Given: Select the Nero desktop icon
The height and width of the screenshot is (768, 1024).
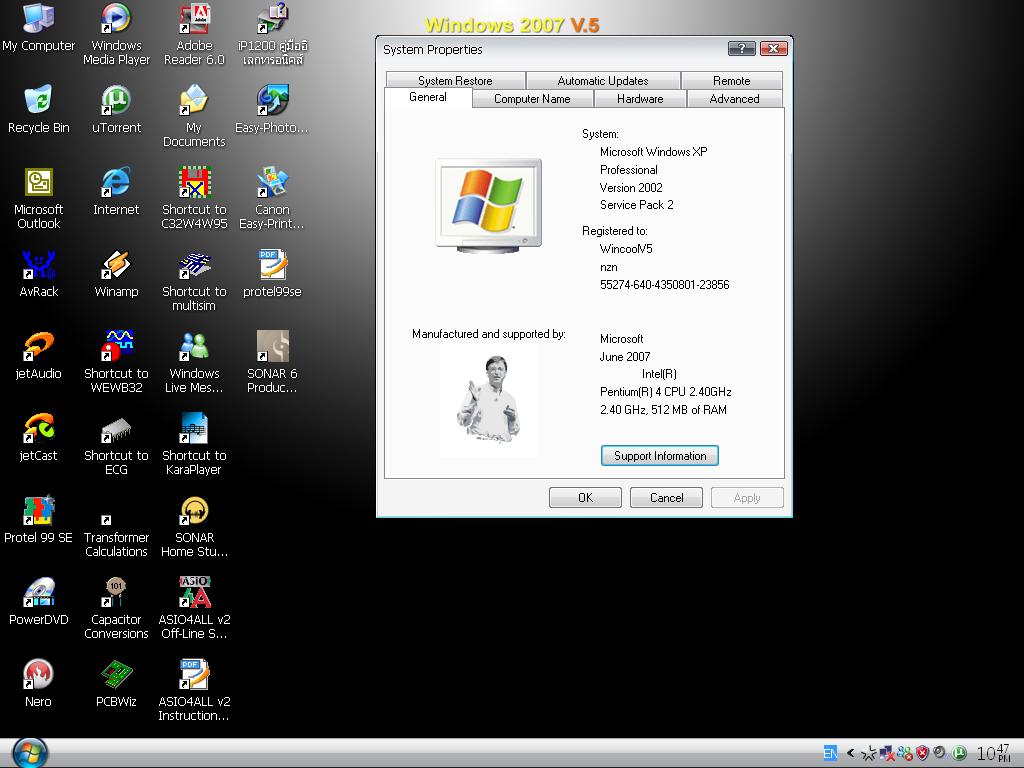Looking at the screenshot, I should click(39, 684).
